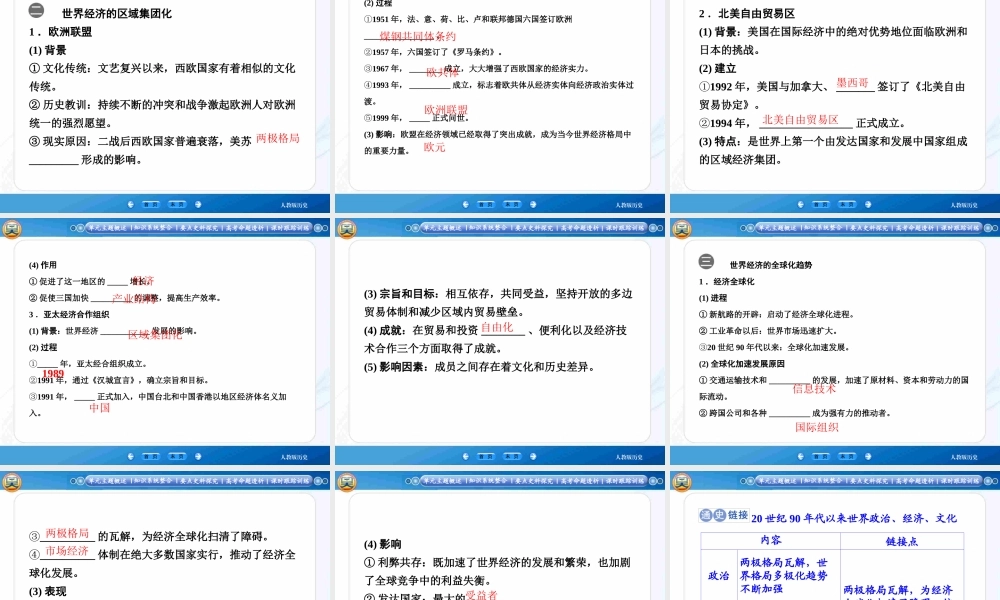Click the gold logo icon above the 经济全球化 slide
The image size is (1000, 600).
tap(681, 229)
